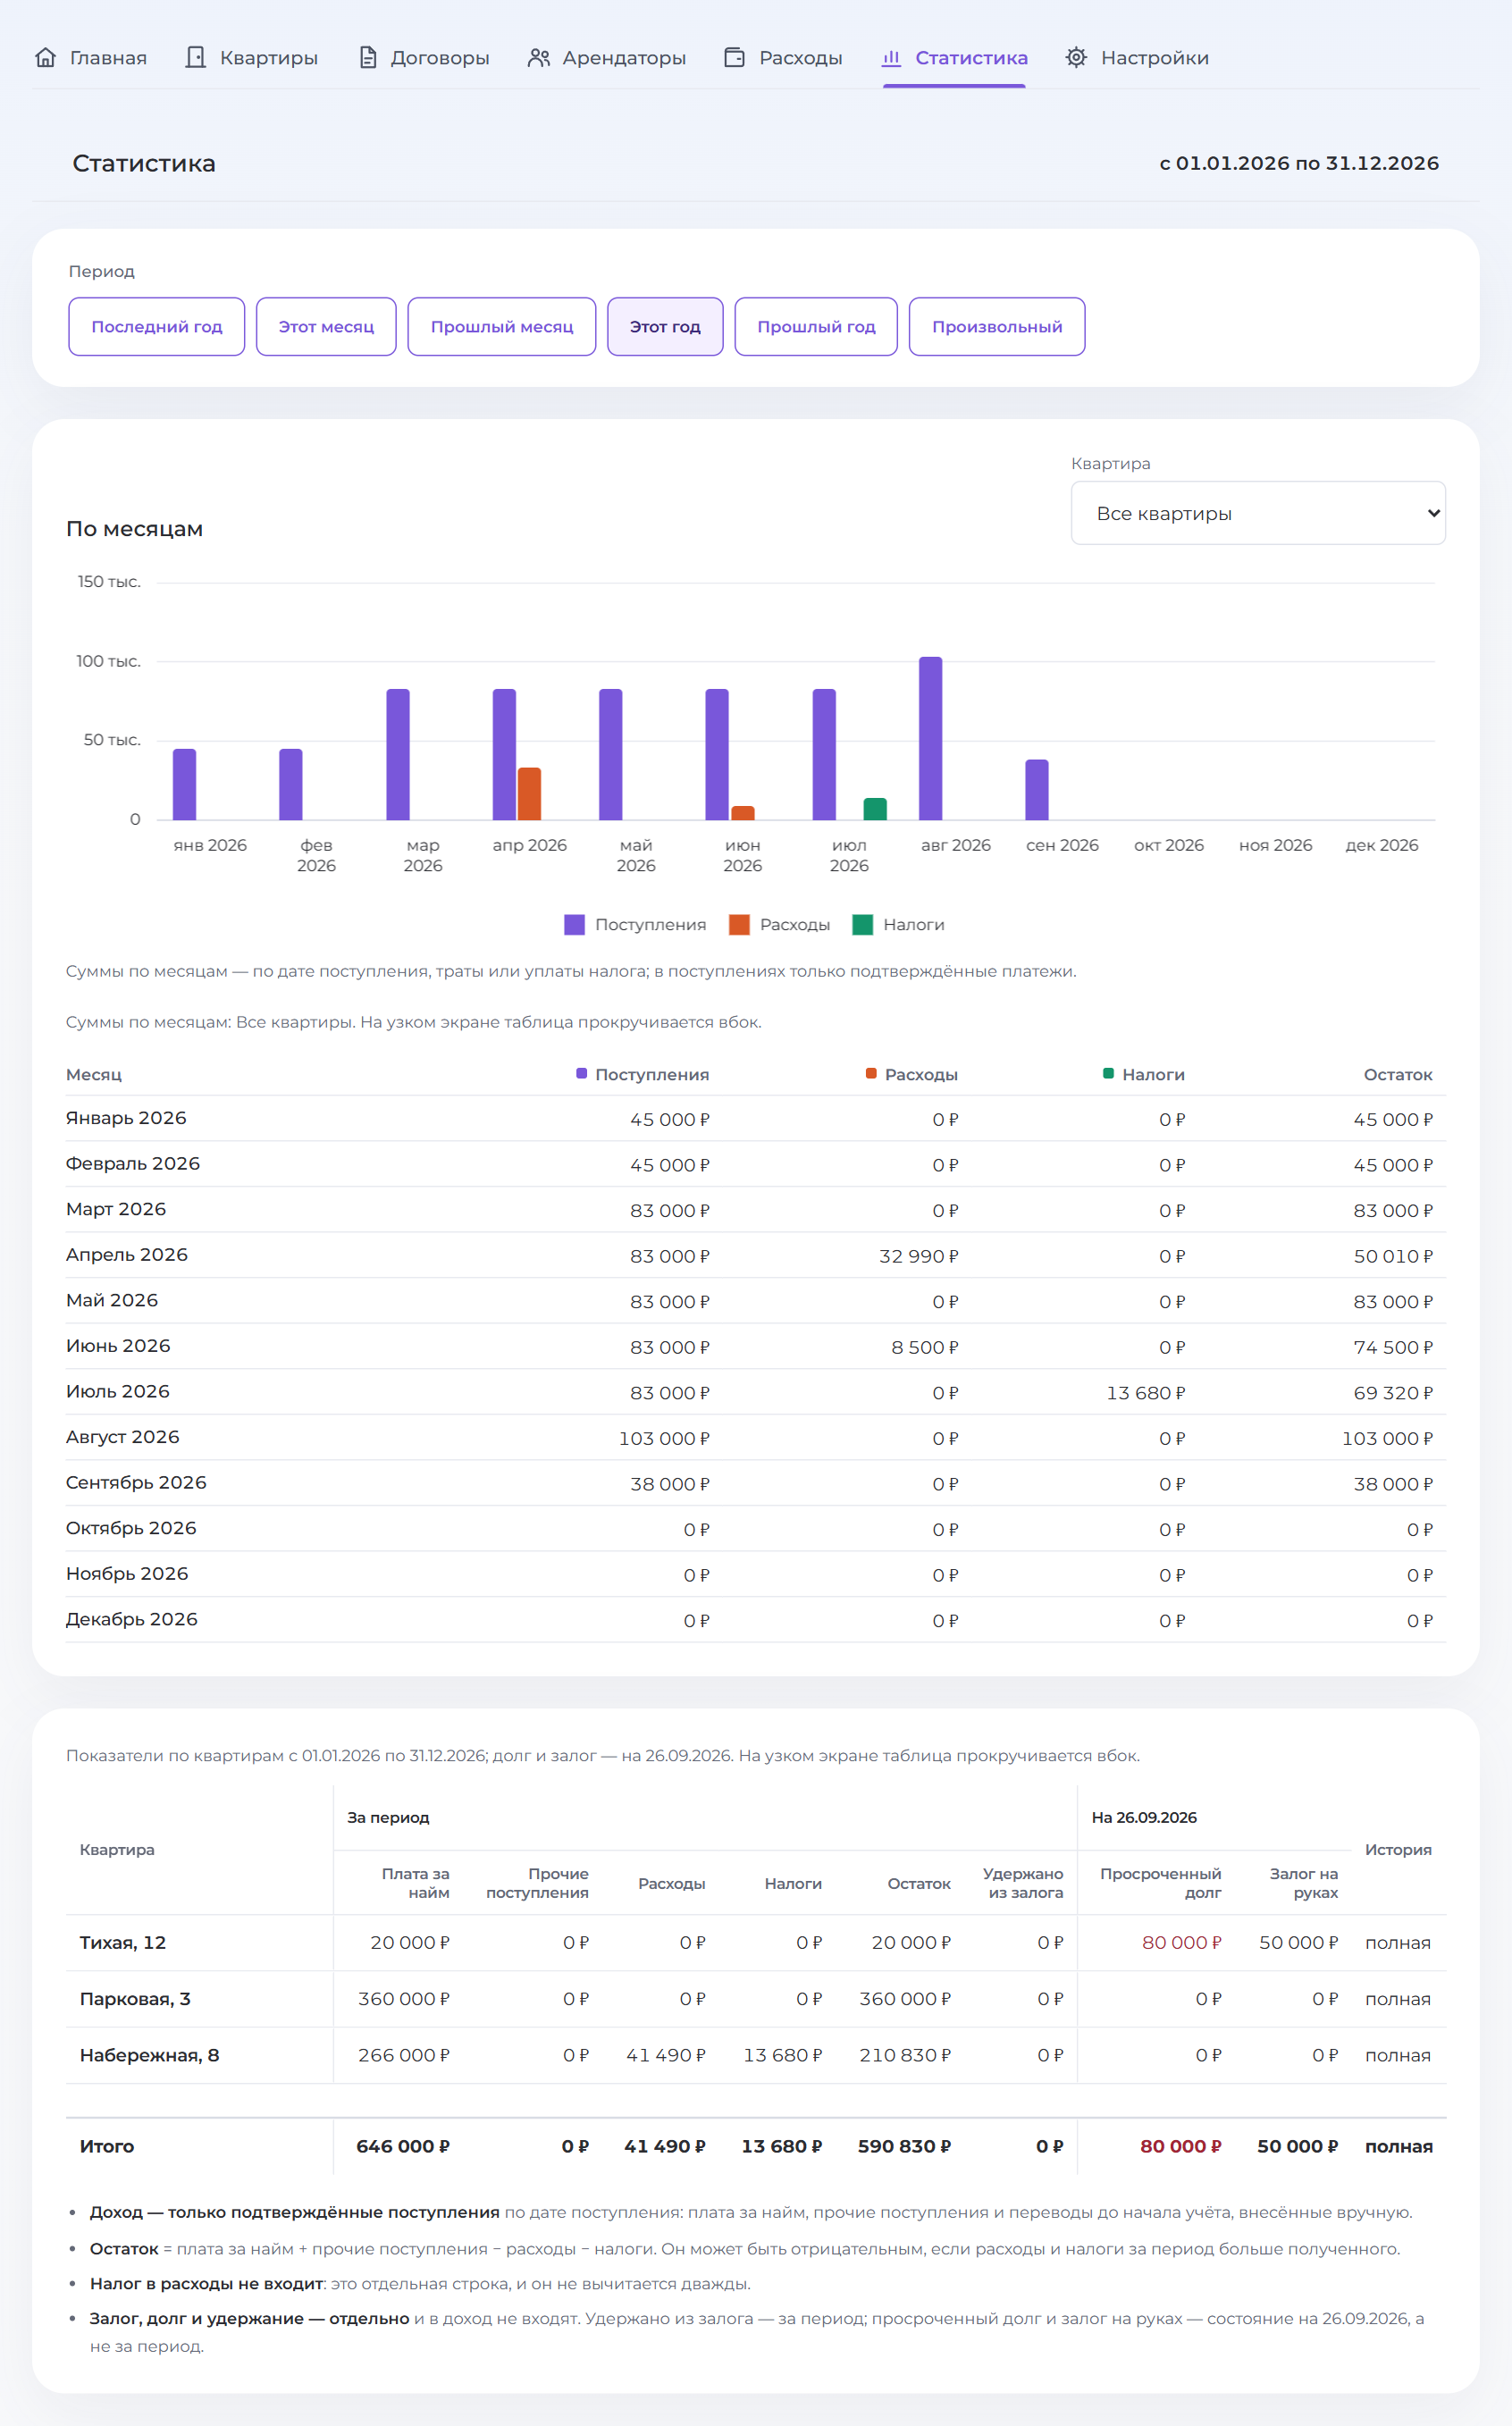Click the Парковая, 3 apartment row

pos(756,1999)
